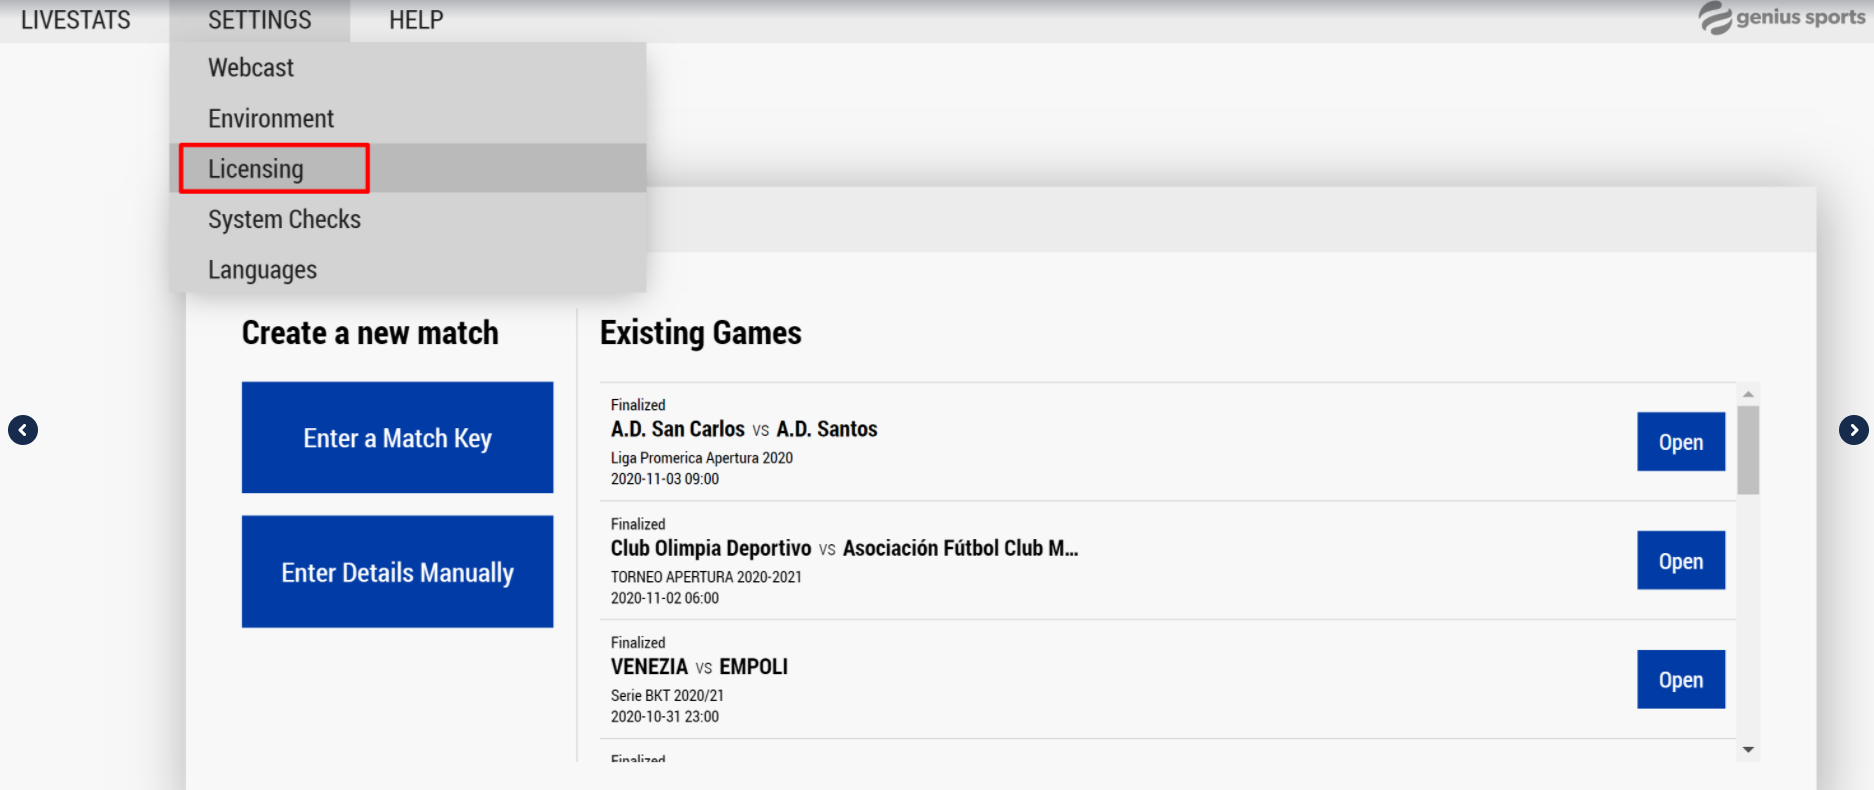1874x790 pixels.
Task: Select Webcast from the Settings menu
Action: (251, 68)
